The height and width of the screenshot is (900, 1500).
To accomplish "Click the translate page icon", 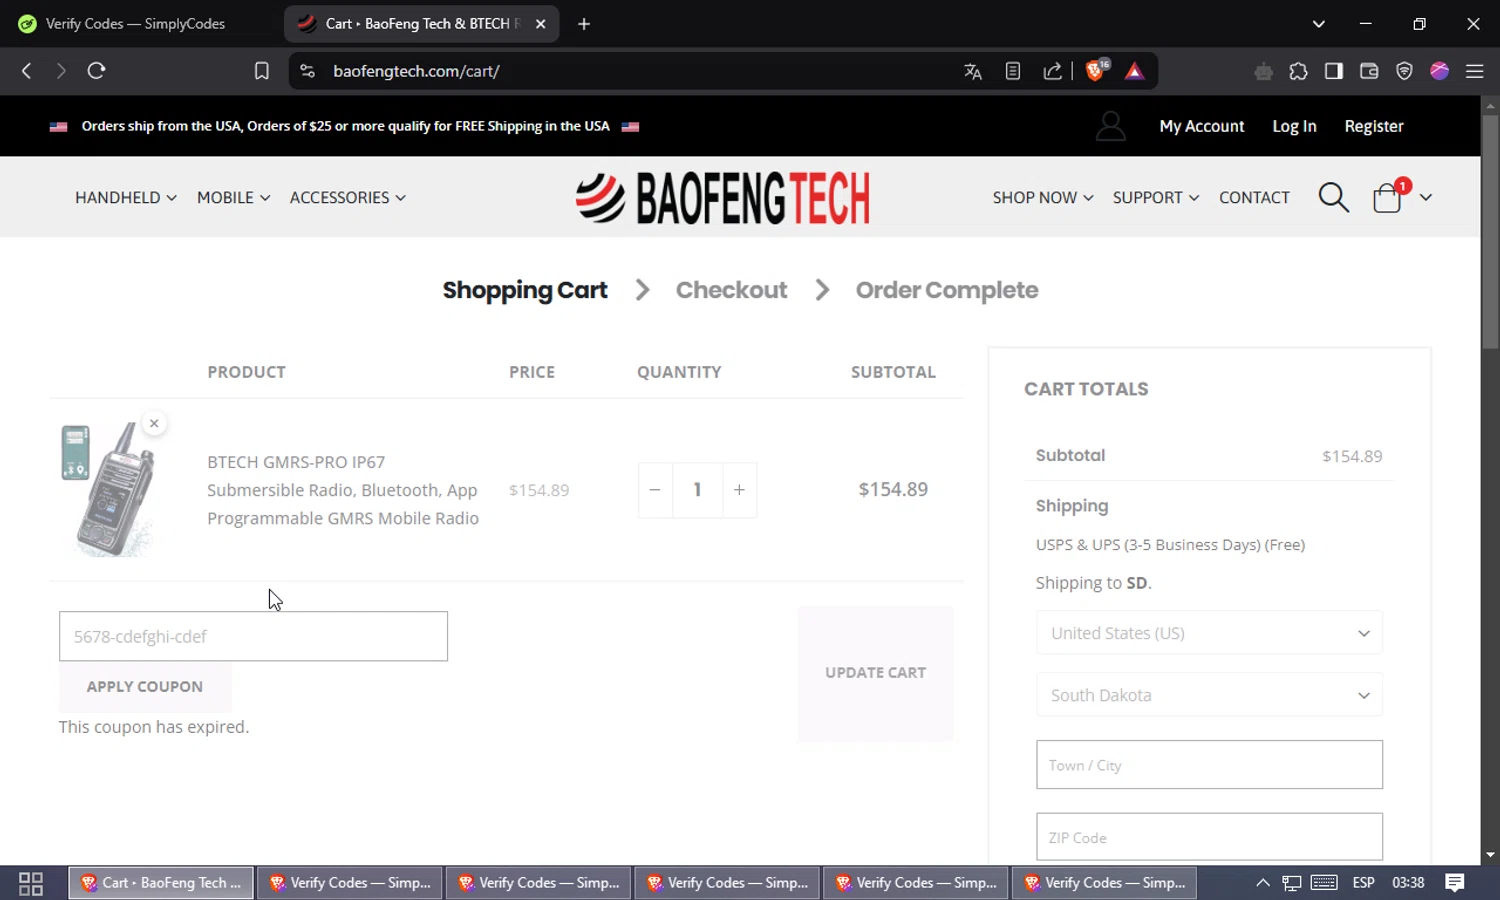I will (x=973, y=71).
